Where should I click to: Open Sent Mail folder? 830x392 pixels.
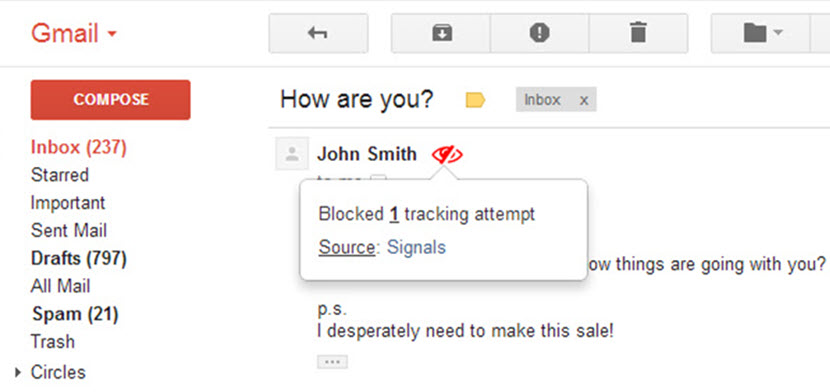coord(69,231)
